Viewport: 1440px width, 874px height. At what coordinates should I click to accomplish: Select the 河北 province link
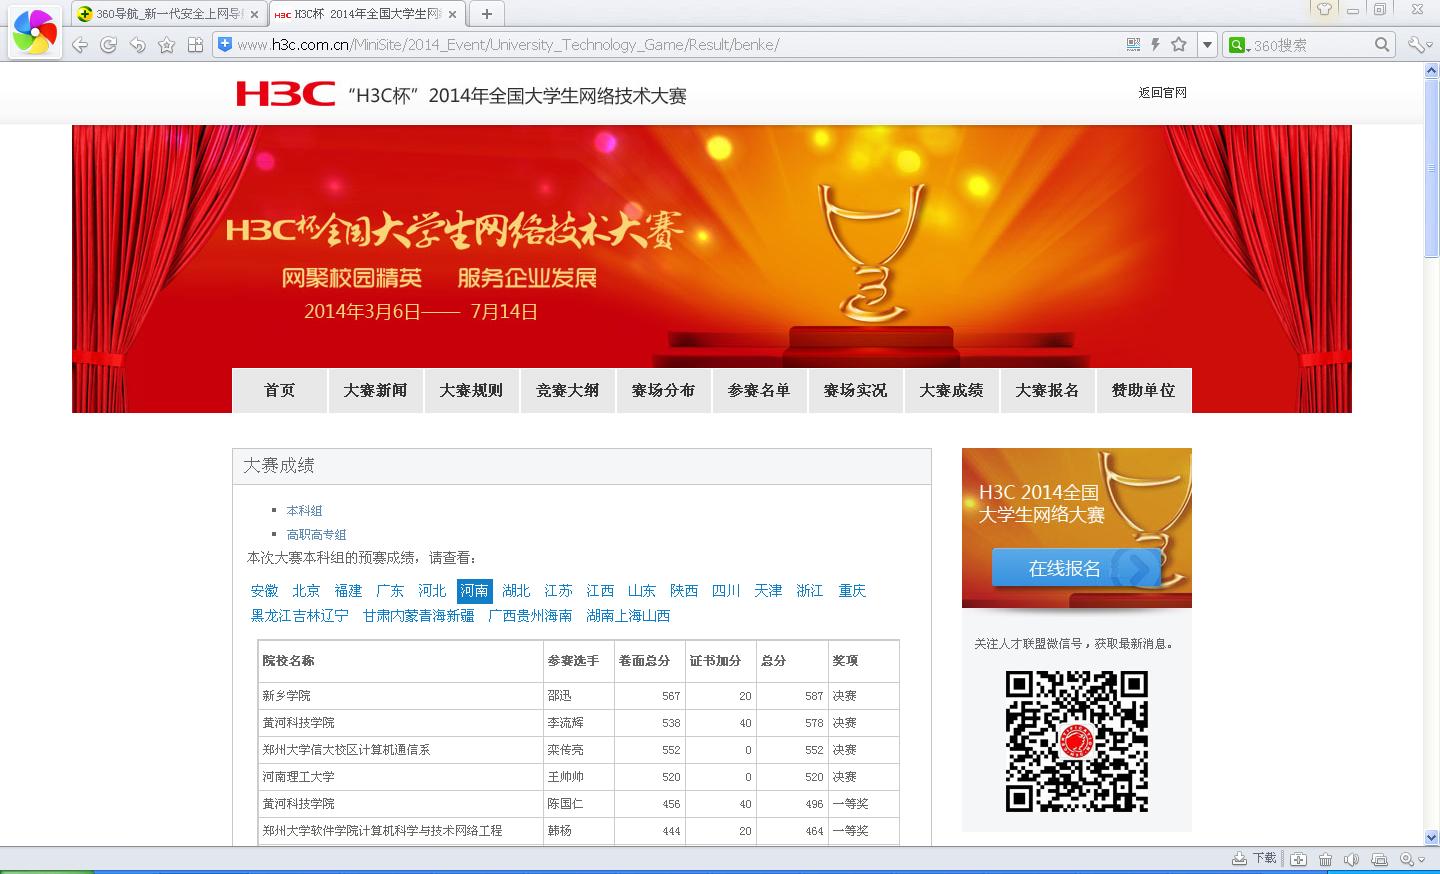click(x=432, y=591)
